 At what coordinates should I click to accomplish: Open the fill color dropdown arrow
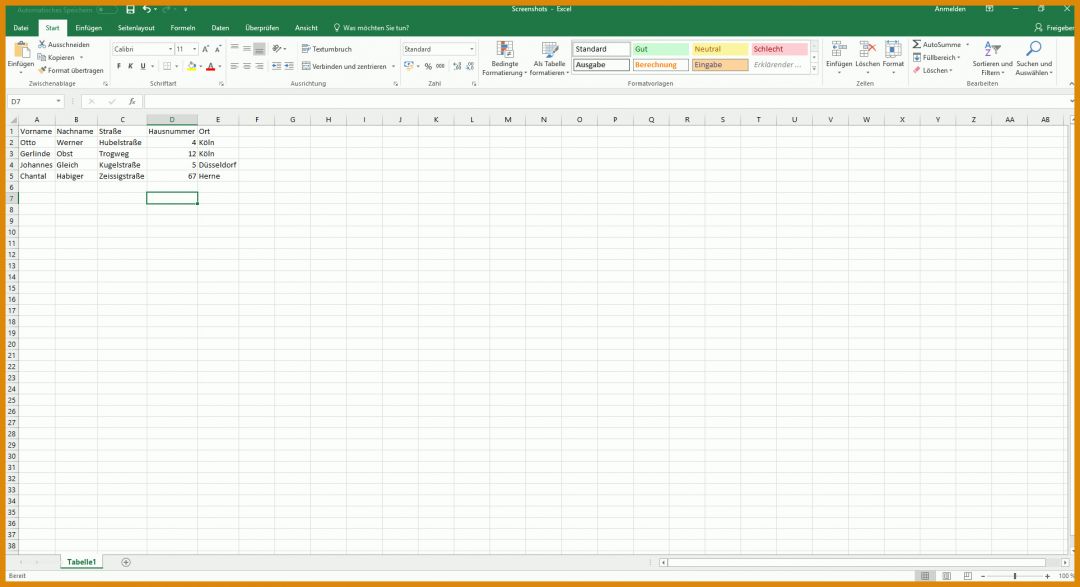(200, 67)
